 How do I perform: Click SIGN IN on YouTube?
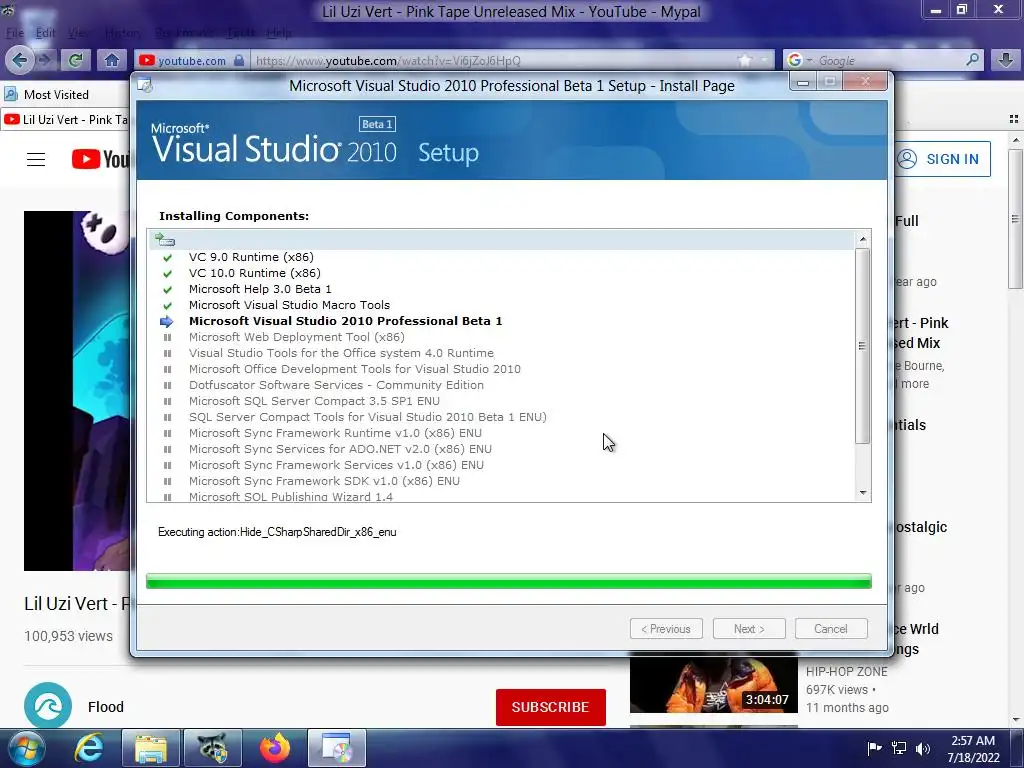(941, 159)
